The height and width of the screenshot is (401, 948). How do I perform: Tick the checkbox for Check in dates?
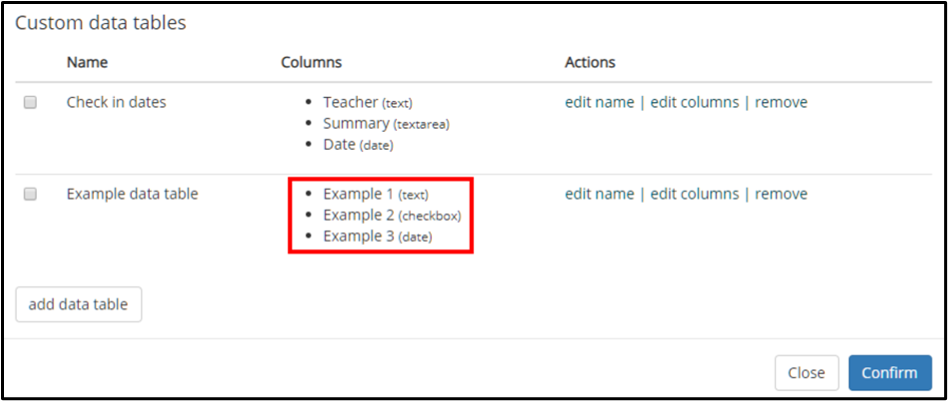pyautogui.click(x=30, y=103)
